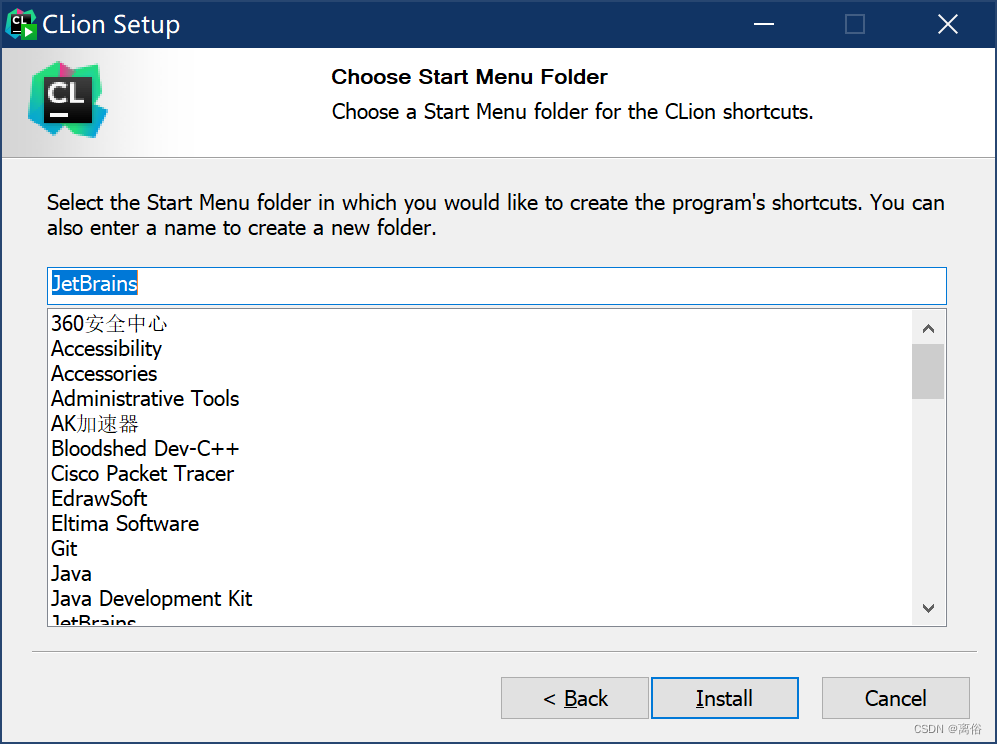Cancel the CLion setup
This screenshot has width=997, height=744.
pos(895,698)
